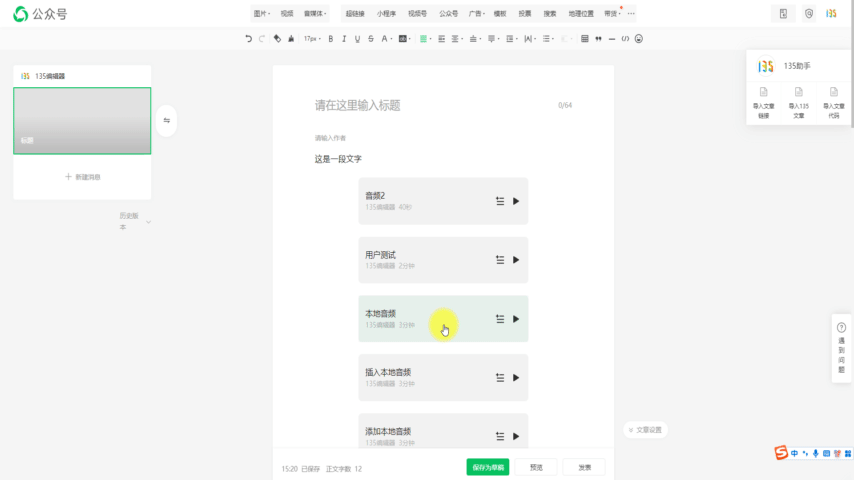Insert a 超链接 hyperlink
The image size is (854, 480).
355,14
